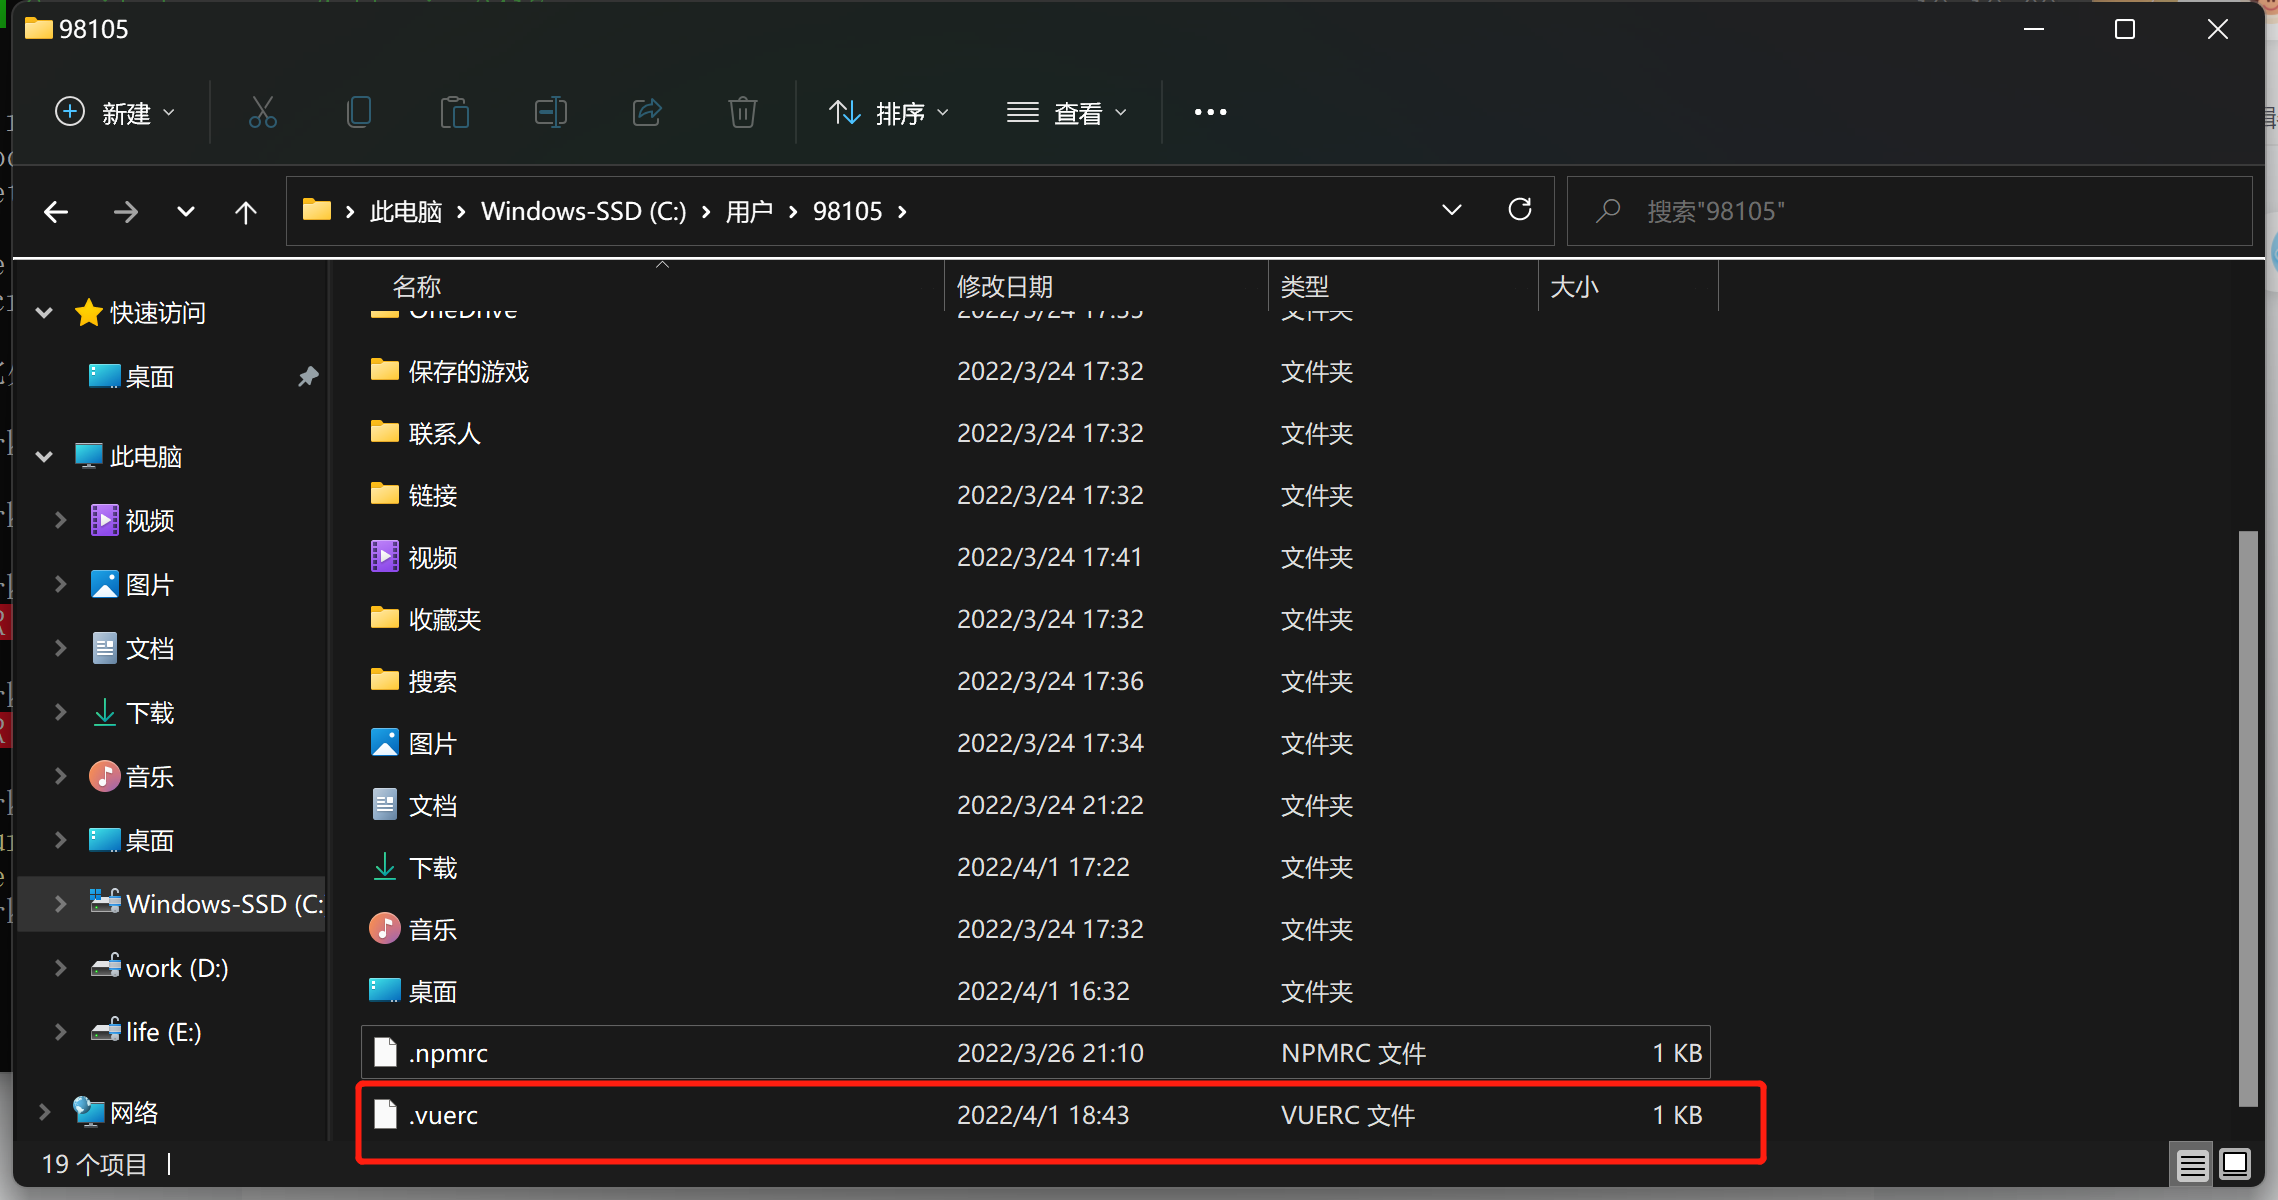
Task: Expand the work (D:) drive tree node
Action: 60,968
